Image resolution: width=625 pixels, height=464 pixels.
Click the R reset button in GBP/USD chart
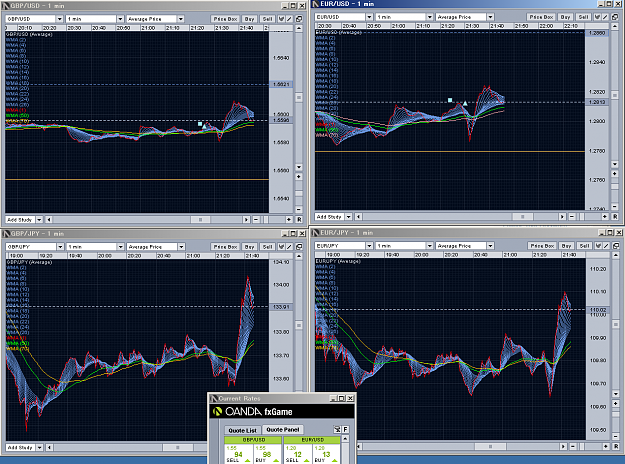click(299, 220)
